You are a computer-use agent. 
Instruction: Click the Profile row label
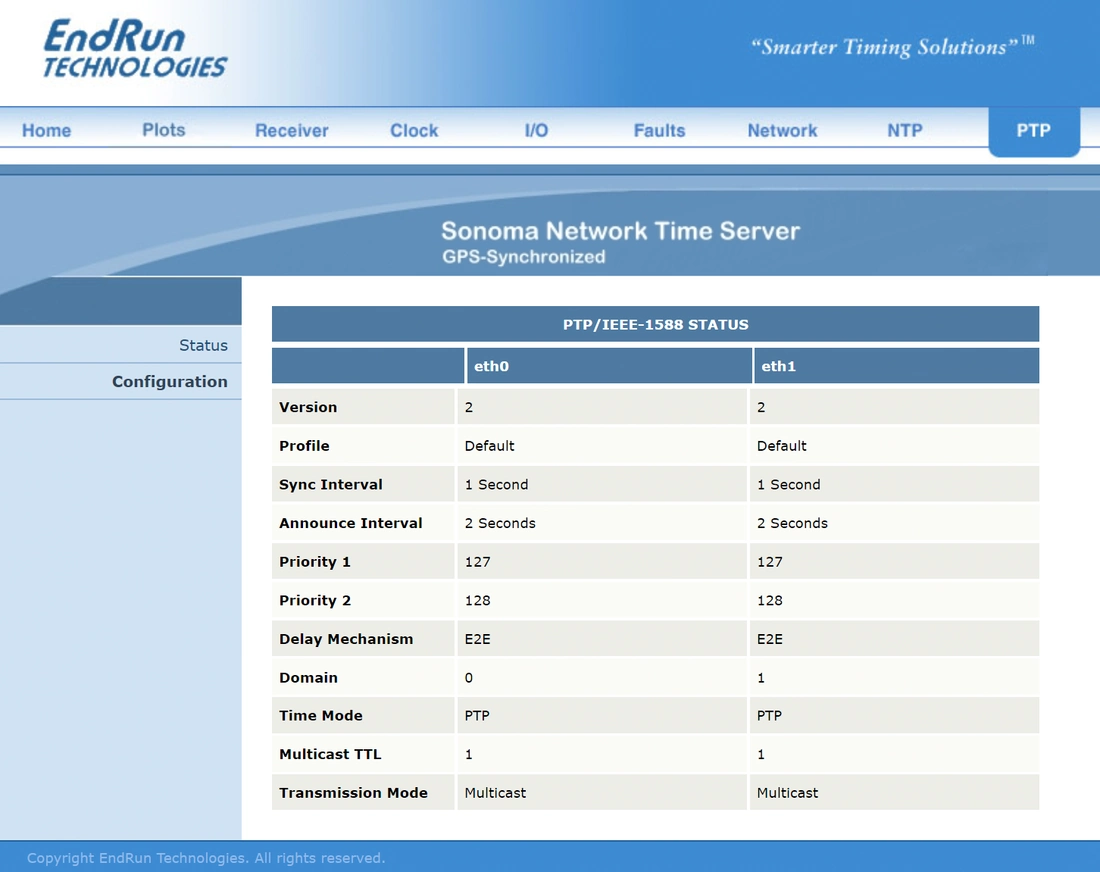pos(304,445)
